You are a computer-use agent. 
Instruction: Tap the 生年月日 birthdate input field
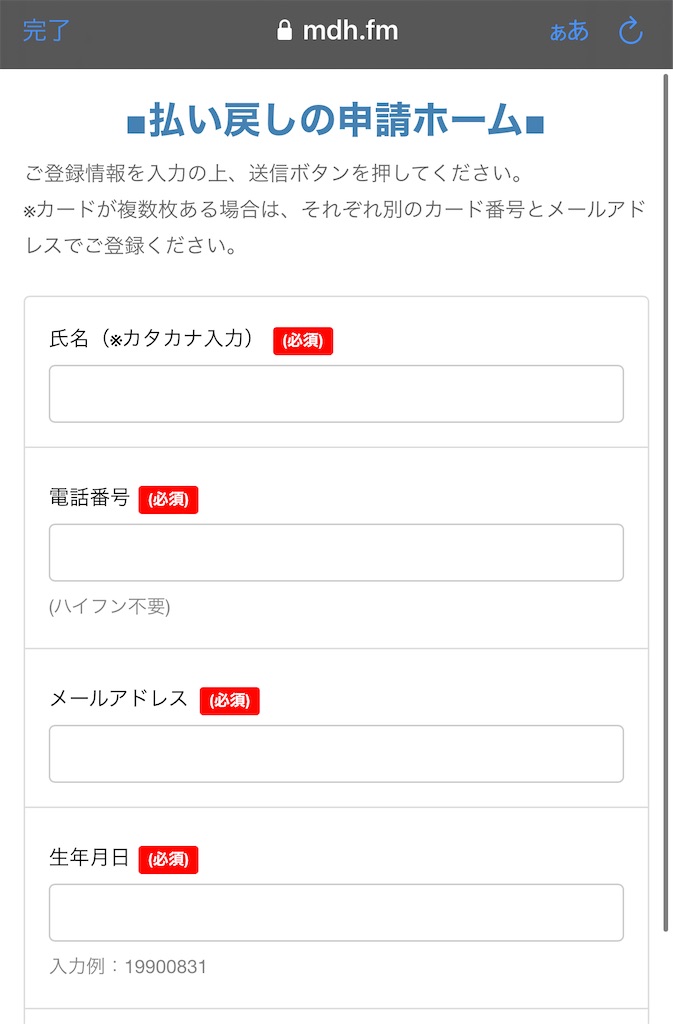336,911
